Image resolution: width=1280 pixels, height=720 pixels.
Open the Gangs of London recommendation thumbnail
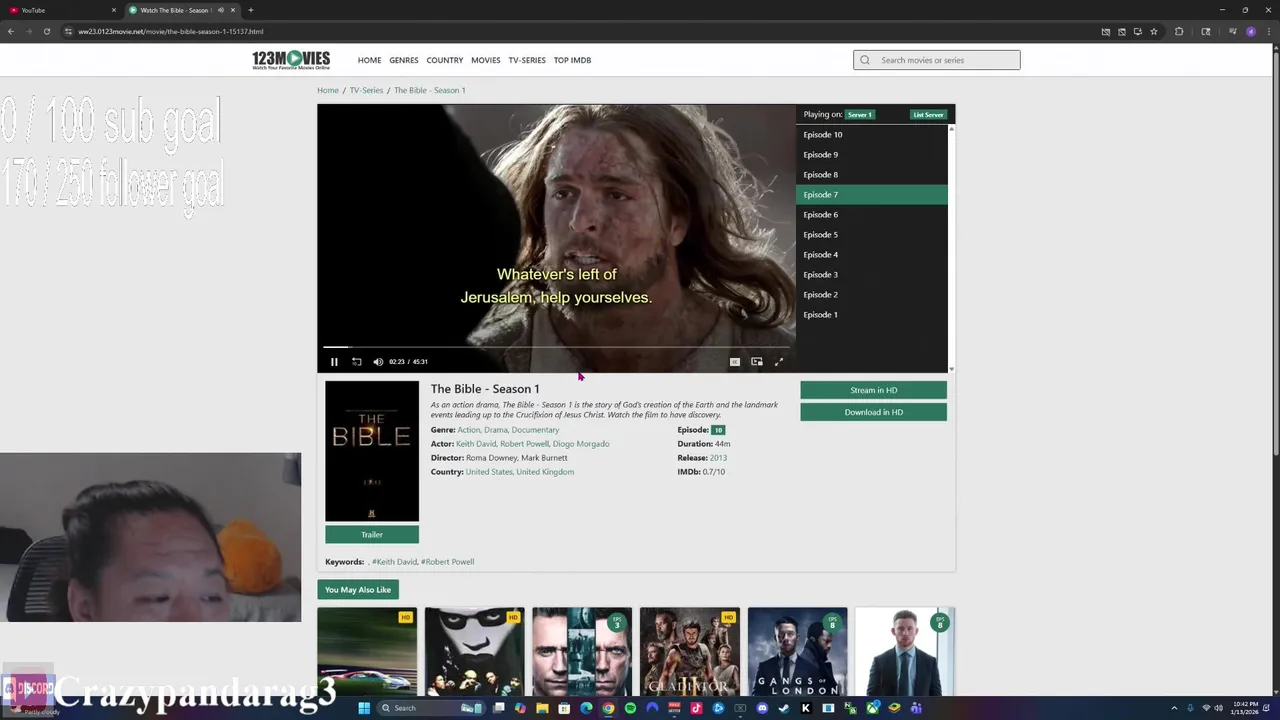click(797, 652)
